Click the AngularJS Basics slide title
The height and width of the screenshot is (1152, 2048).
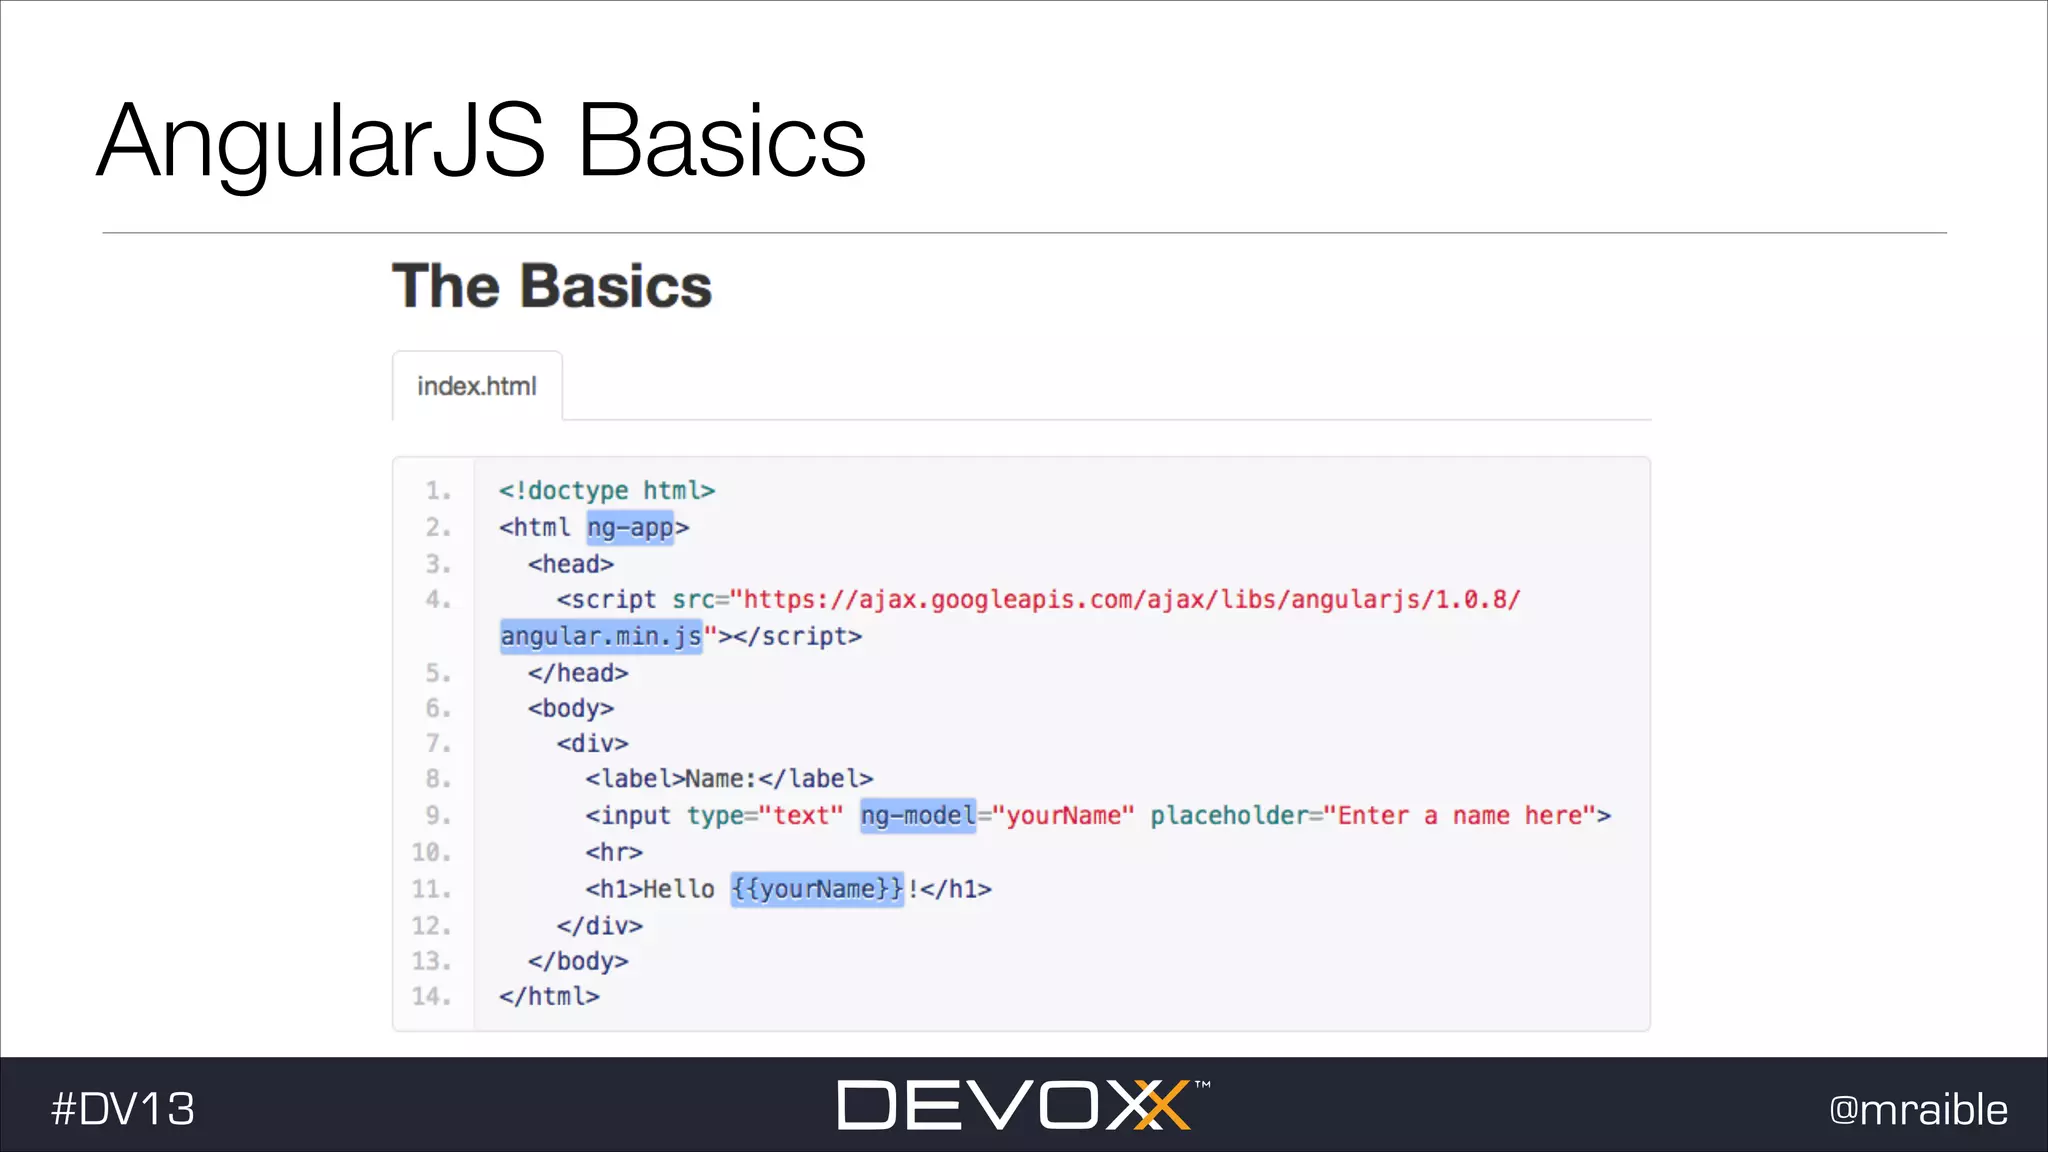point(481,142)
